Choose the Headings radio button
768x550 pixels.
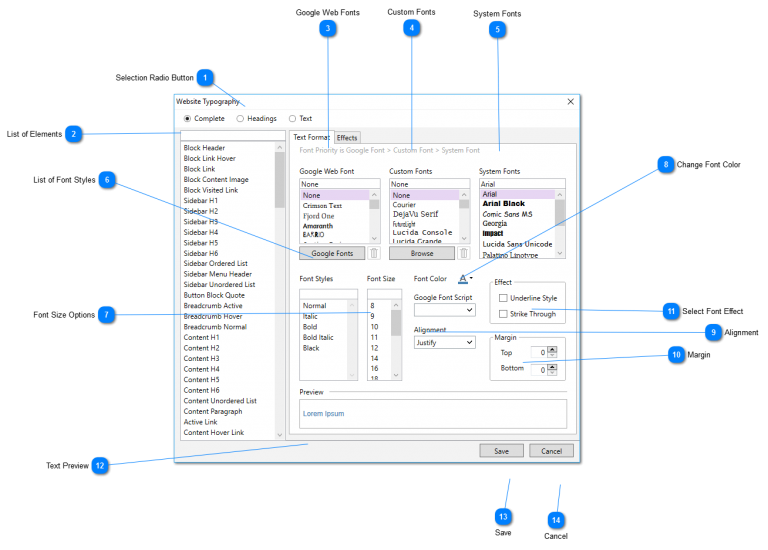point(240,119)
